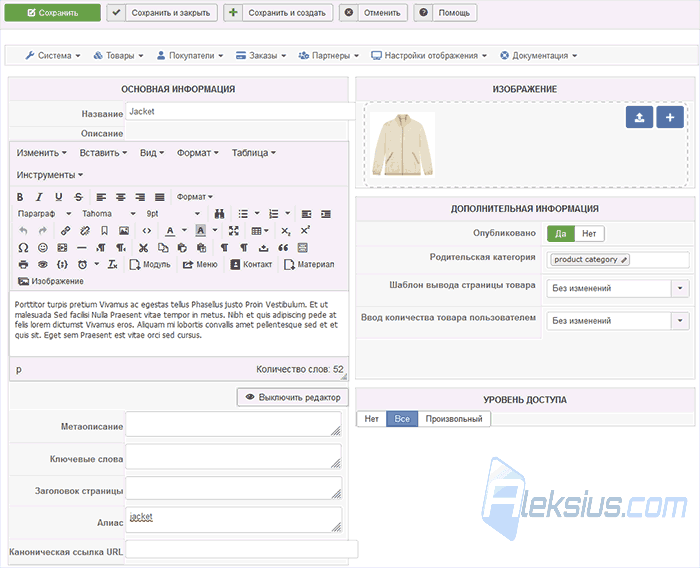Cut the selection with scissors icon
This screenshot has height=568, width=700.
pos(143,248)
